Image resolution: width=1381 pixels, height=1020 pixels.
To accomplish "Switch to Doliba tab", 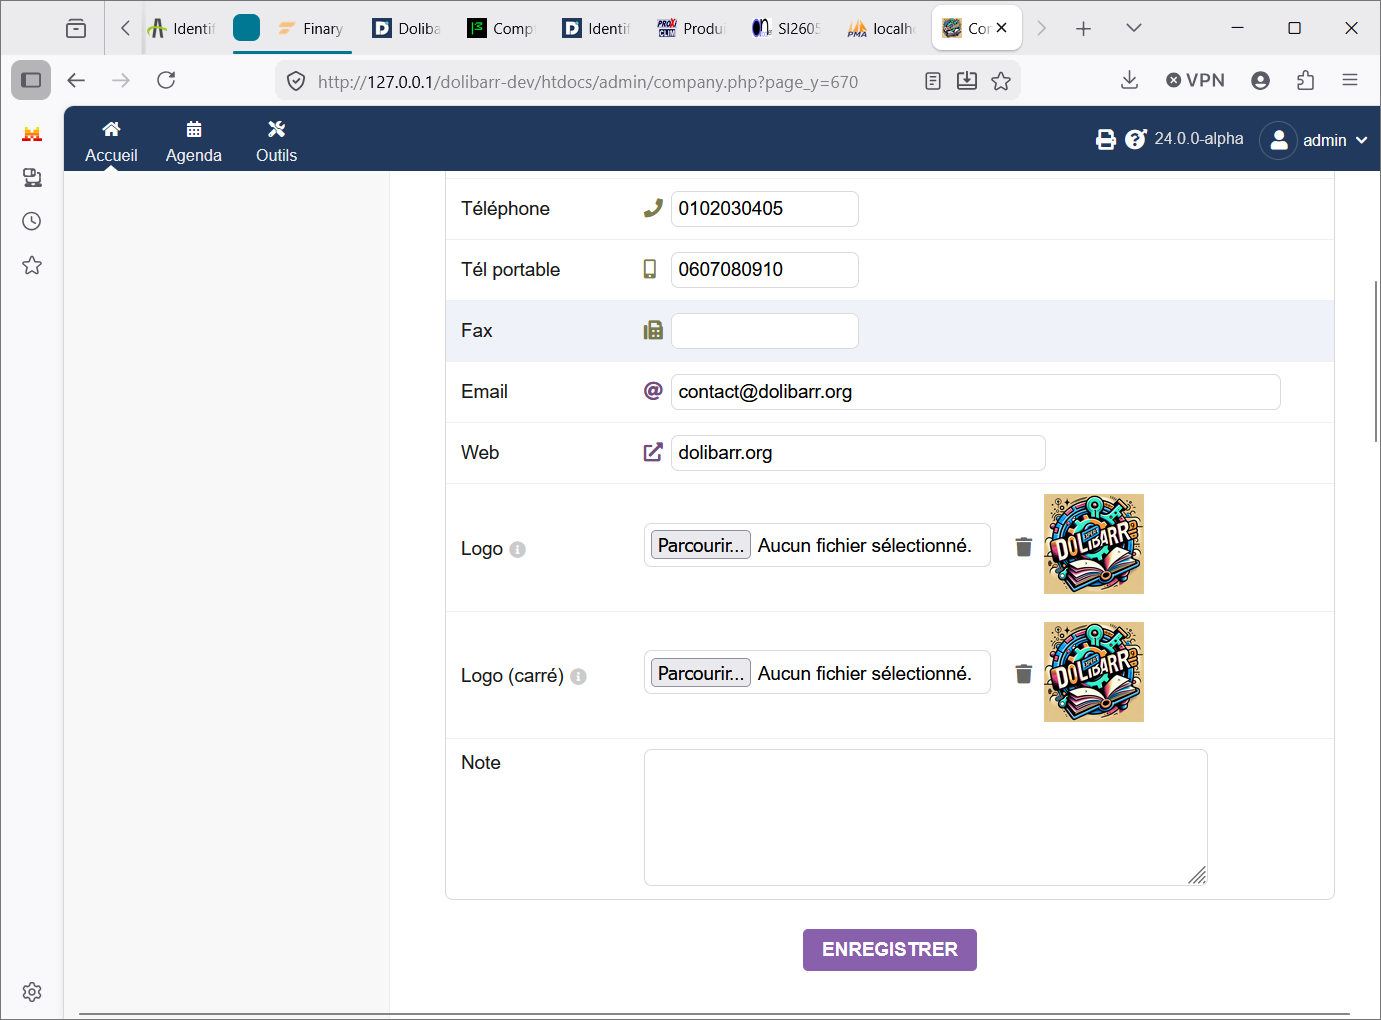I will [x=406, y=28].
